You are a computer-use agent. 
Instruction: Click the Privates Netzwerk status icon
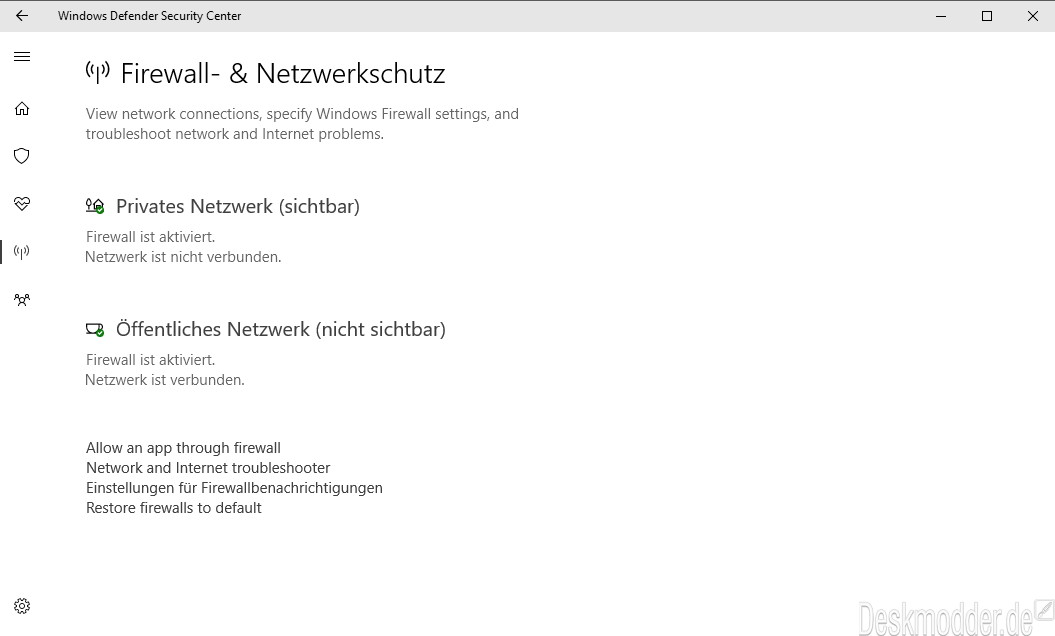click(x=95, y=206)
